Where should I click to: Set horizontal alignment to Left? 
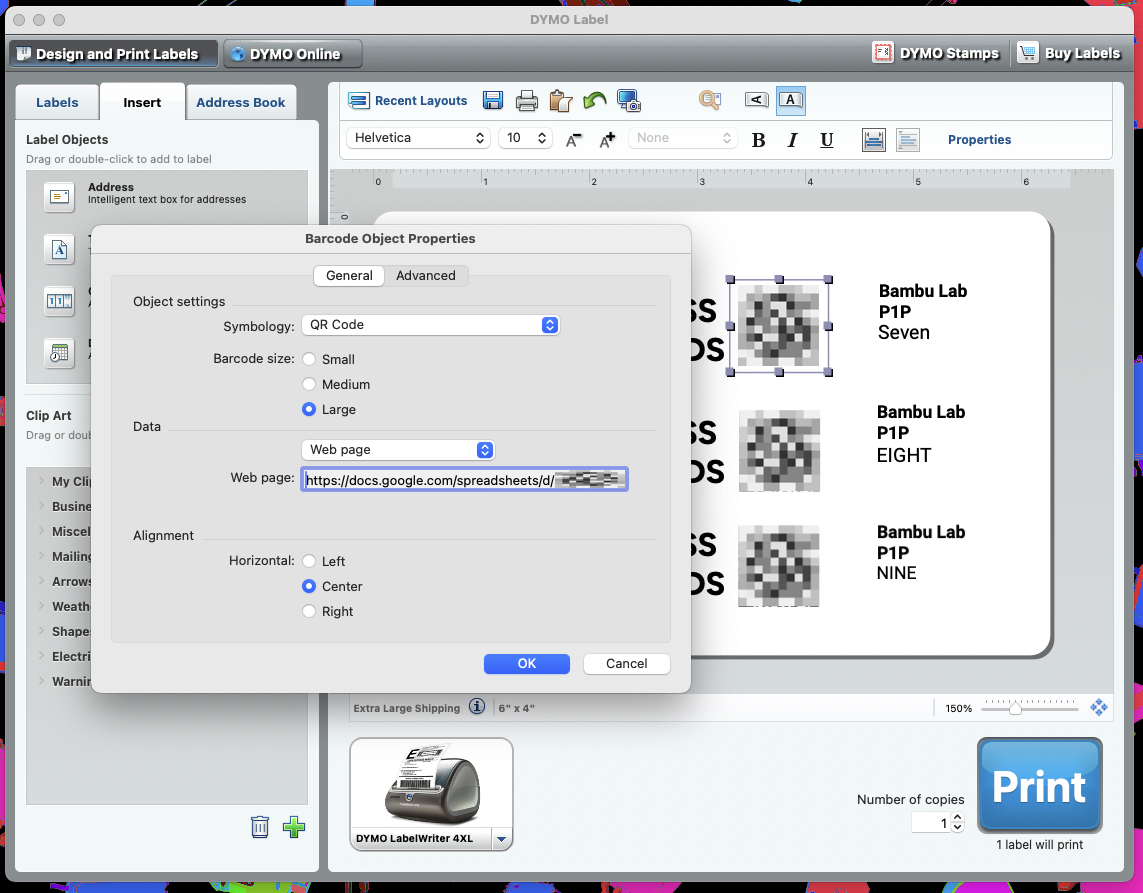pyautogui.click(x=310, y=561)
